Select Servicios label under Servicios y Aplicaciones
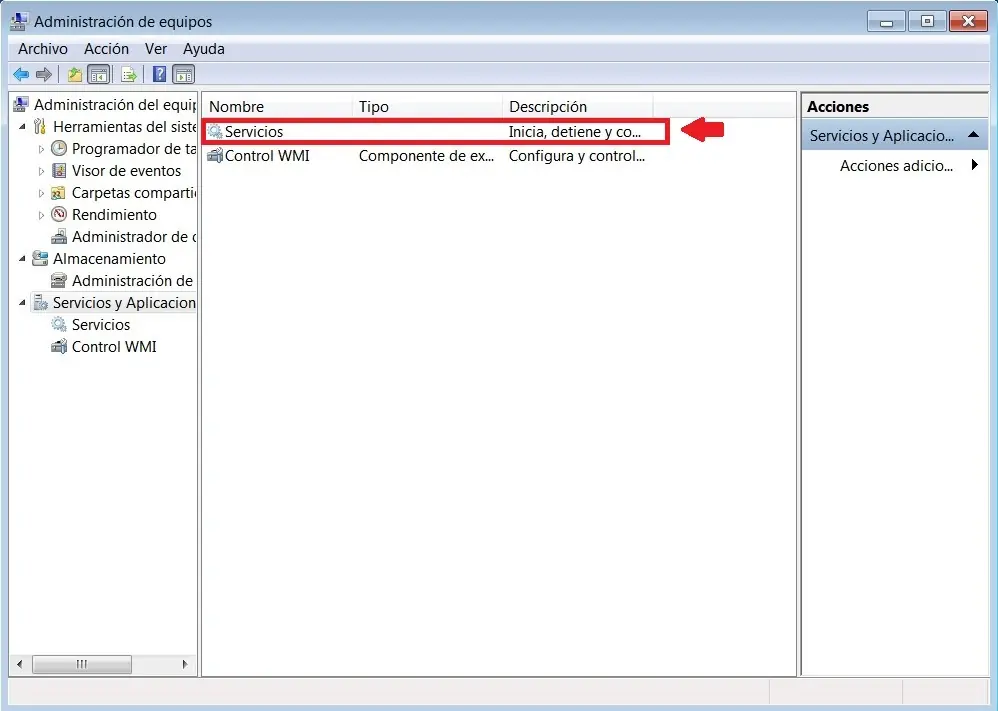This screenshot has height=711, width=998. [101, 325]
